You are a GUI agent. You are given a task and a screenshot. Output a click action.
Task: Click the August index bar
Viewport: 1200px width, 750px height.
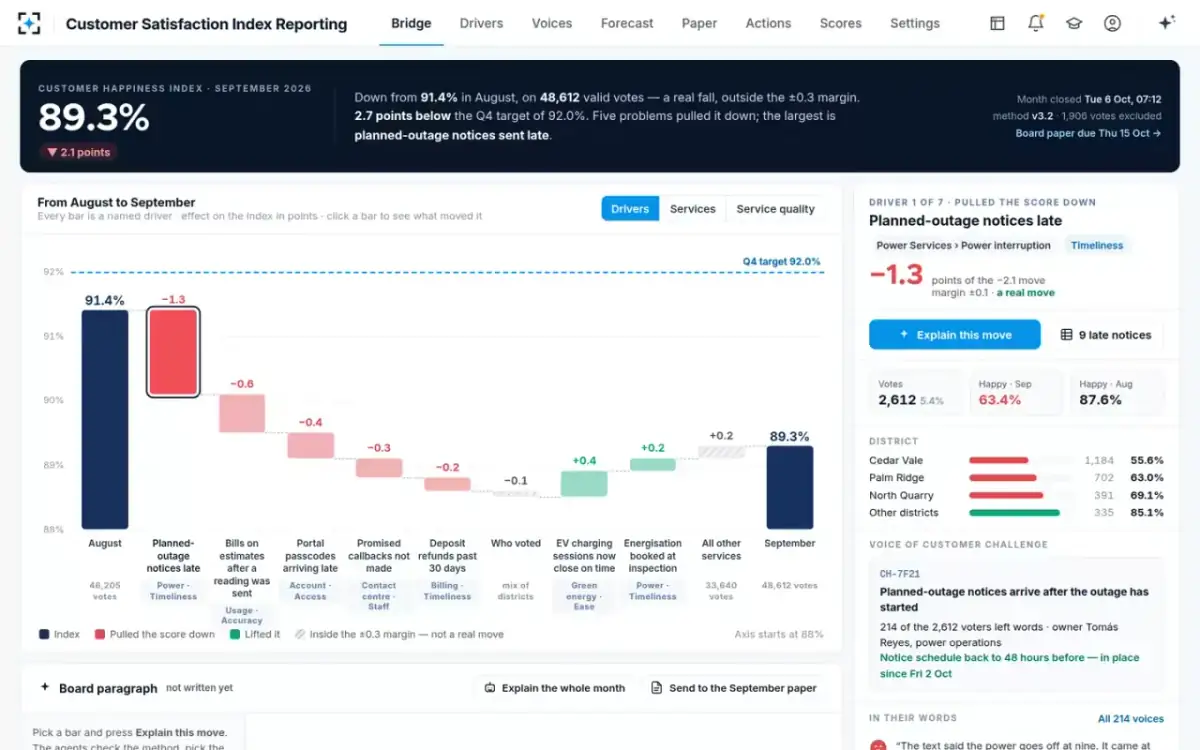tap(105, 419)
